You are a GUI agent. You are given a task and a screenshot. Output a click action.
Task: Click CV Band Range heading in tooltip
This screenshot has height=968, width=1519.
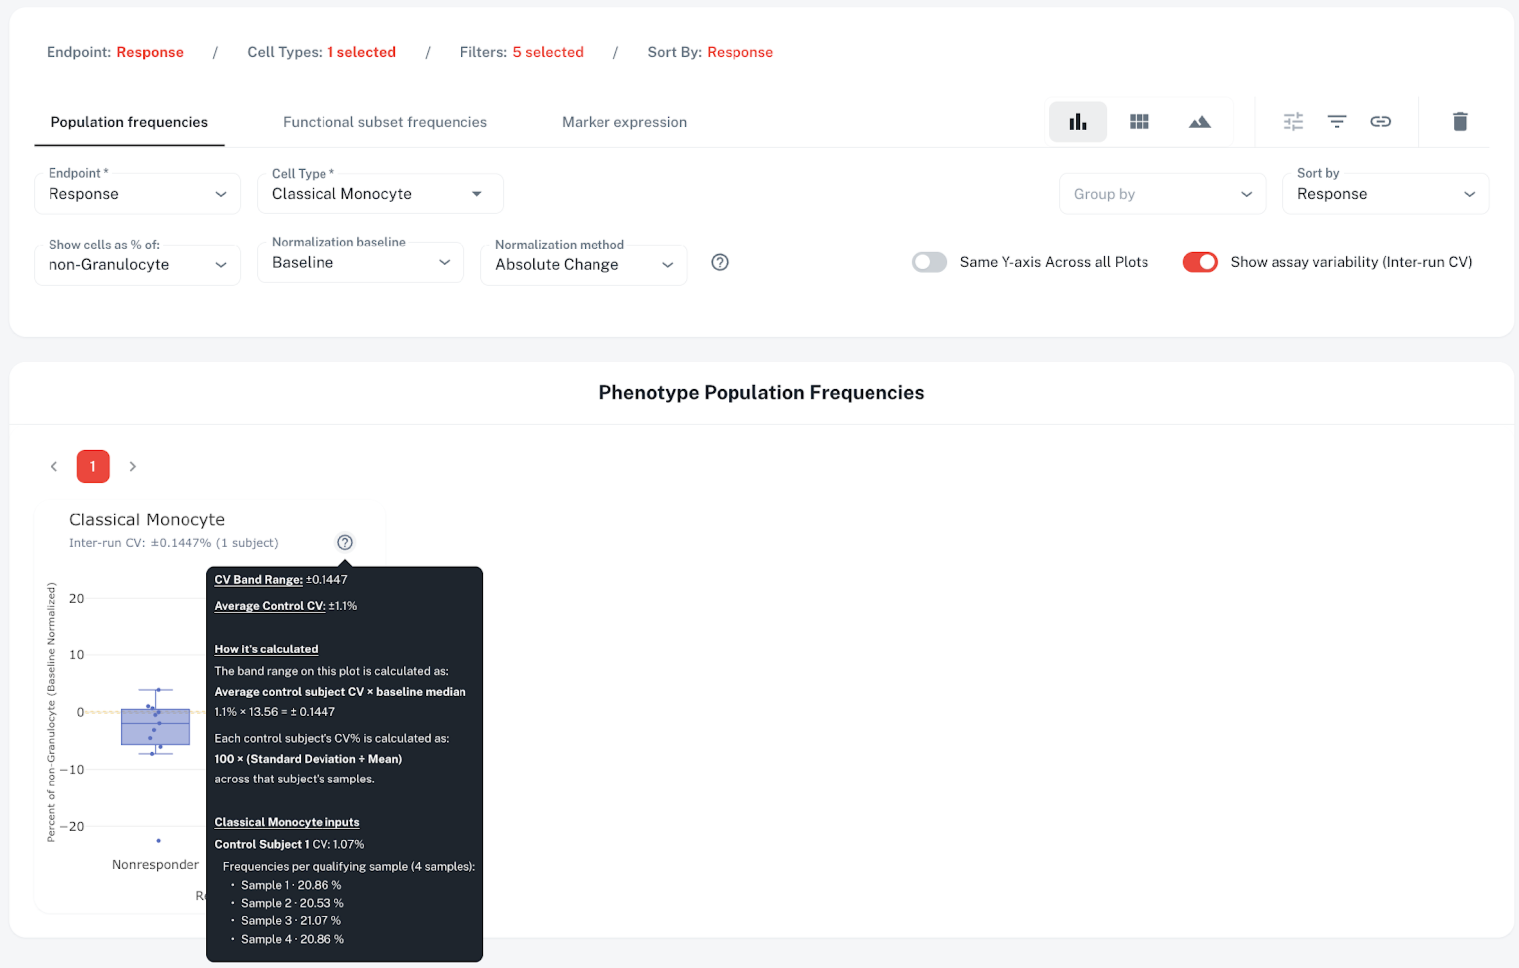tap(258, 579)
